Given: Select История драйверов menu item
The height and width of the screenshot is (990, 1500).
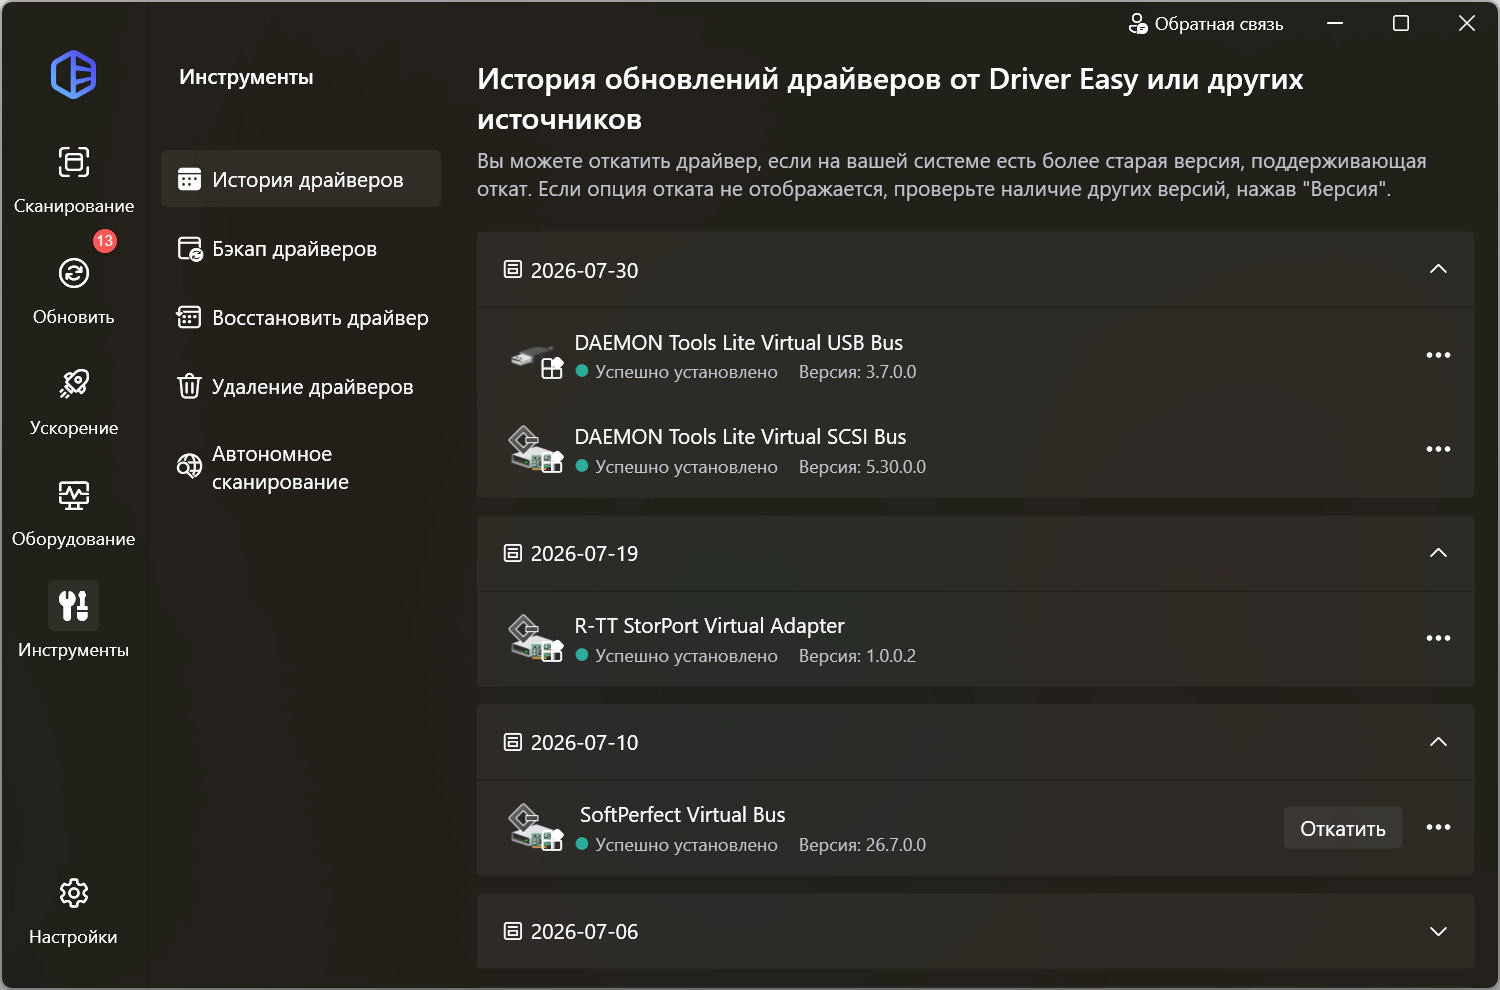Looking at the screenshot, I should pos(301,179).
